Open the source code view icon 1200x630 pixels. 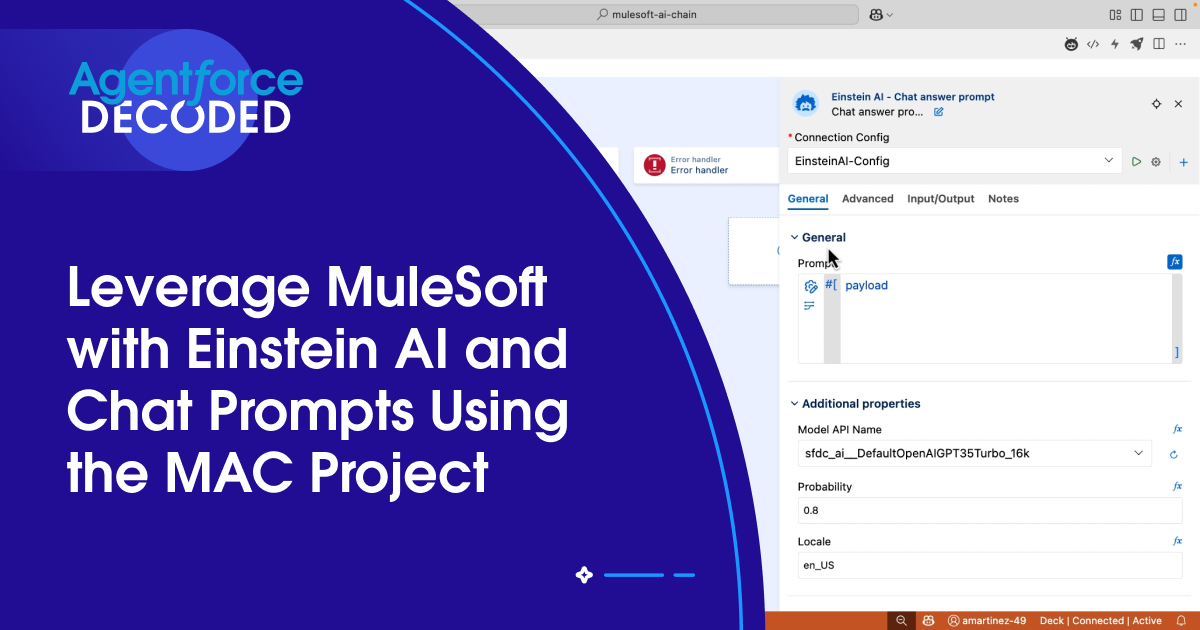click(x=1093, y=44)
